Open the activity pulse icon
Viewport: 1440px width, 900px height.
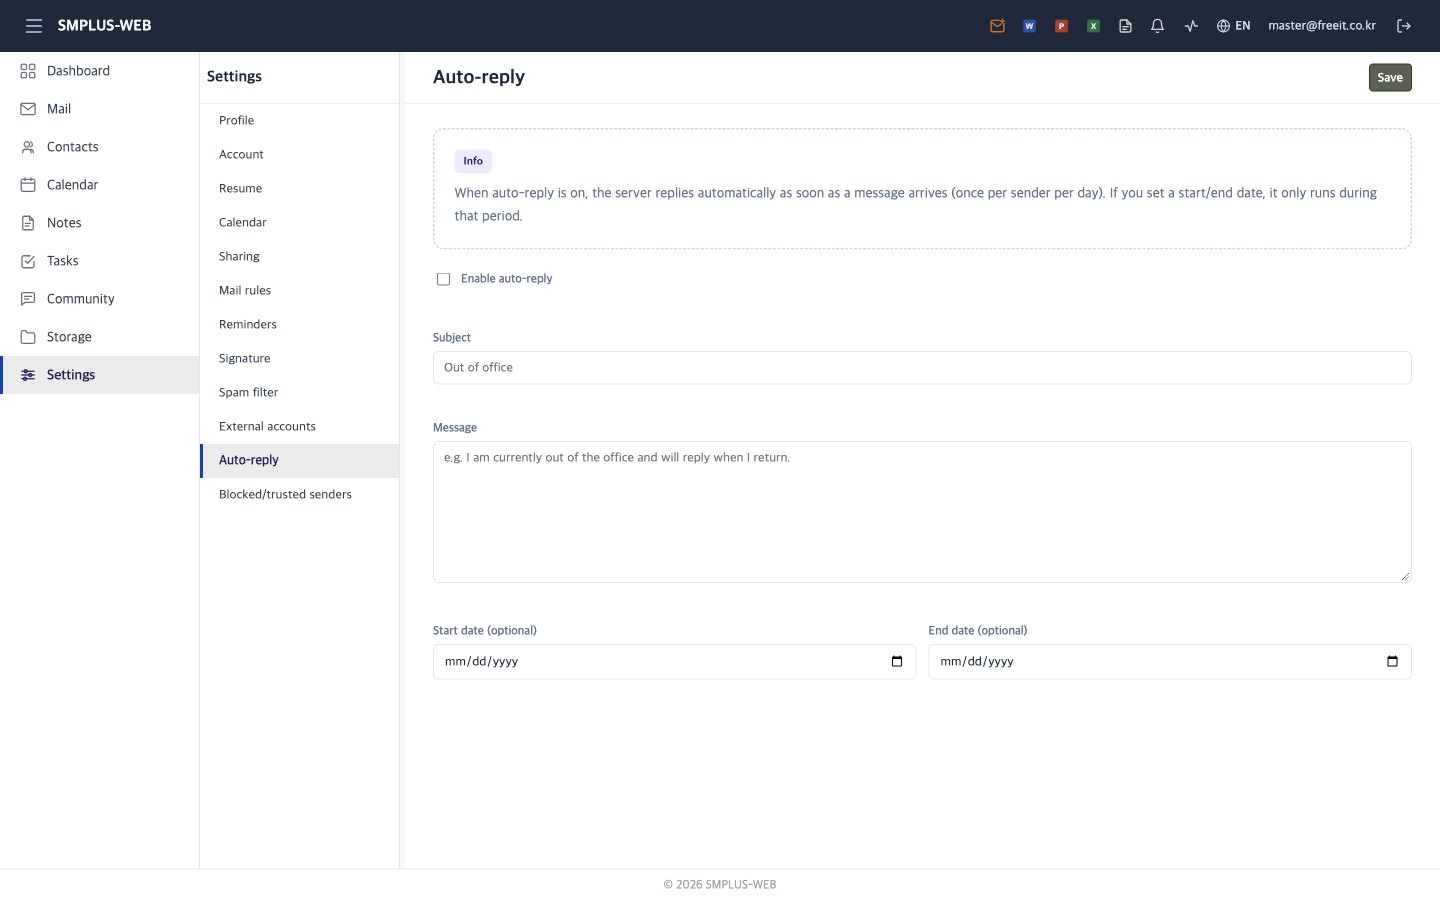pyautogui.click(x=1191, y=26)
